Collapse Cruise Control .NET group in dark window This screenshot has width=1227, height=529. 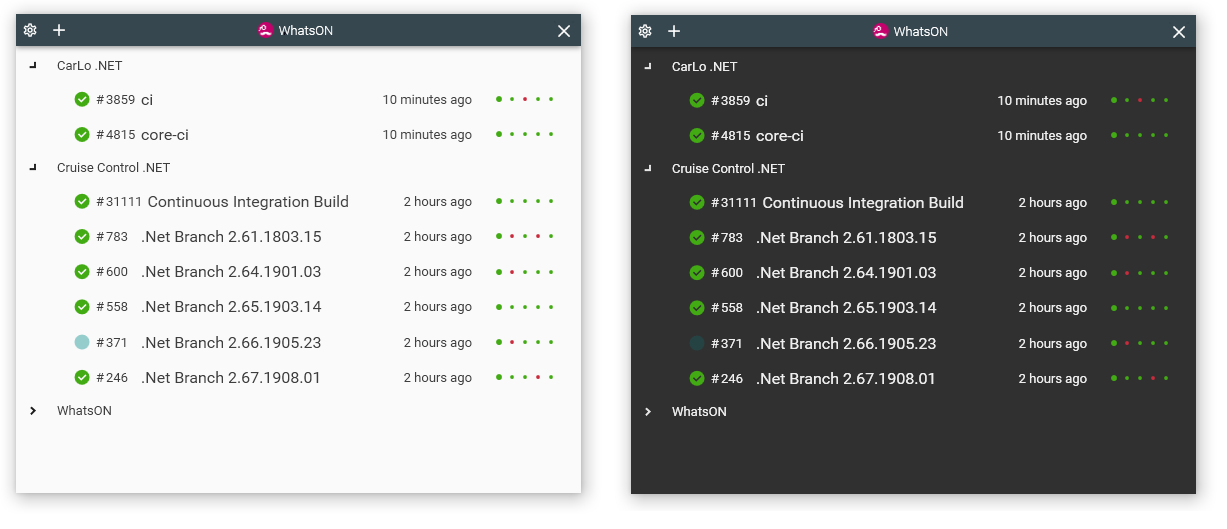coord(648,168)
